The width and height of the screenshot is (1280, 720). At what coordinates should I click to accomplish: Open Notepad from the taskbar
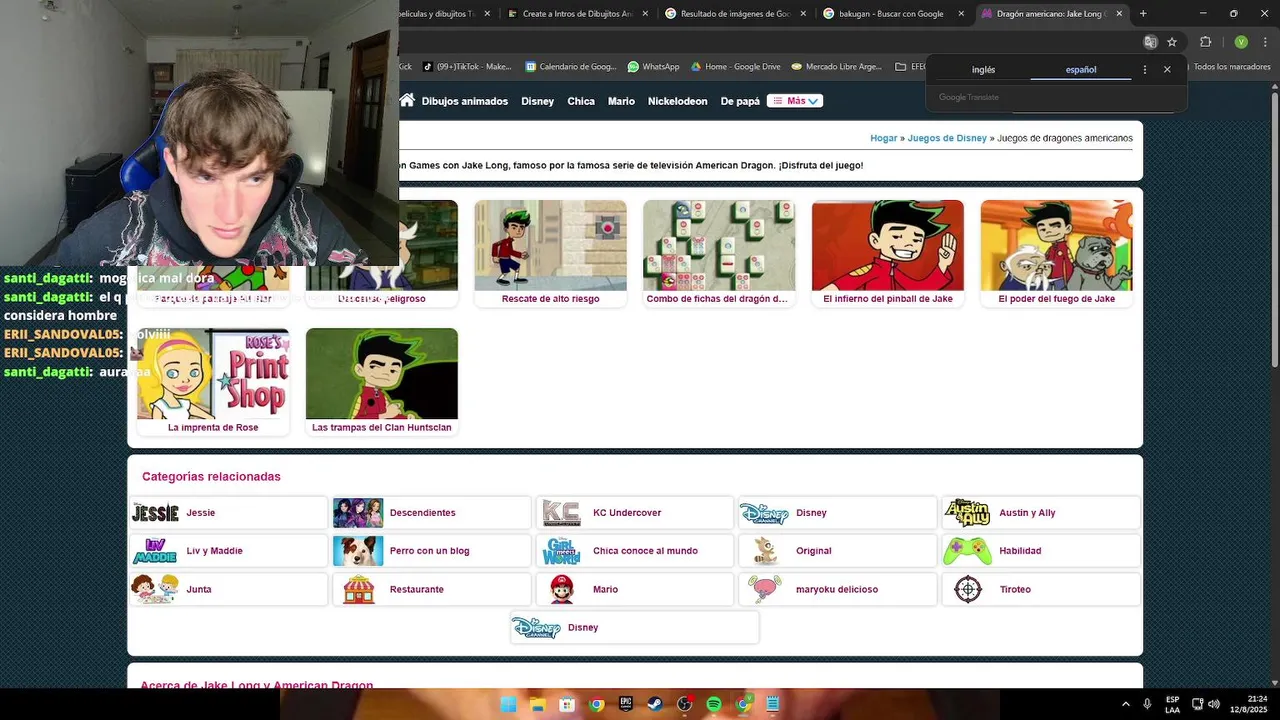(x=773, y=704)
